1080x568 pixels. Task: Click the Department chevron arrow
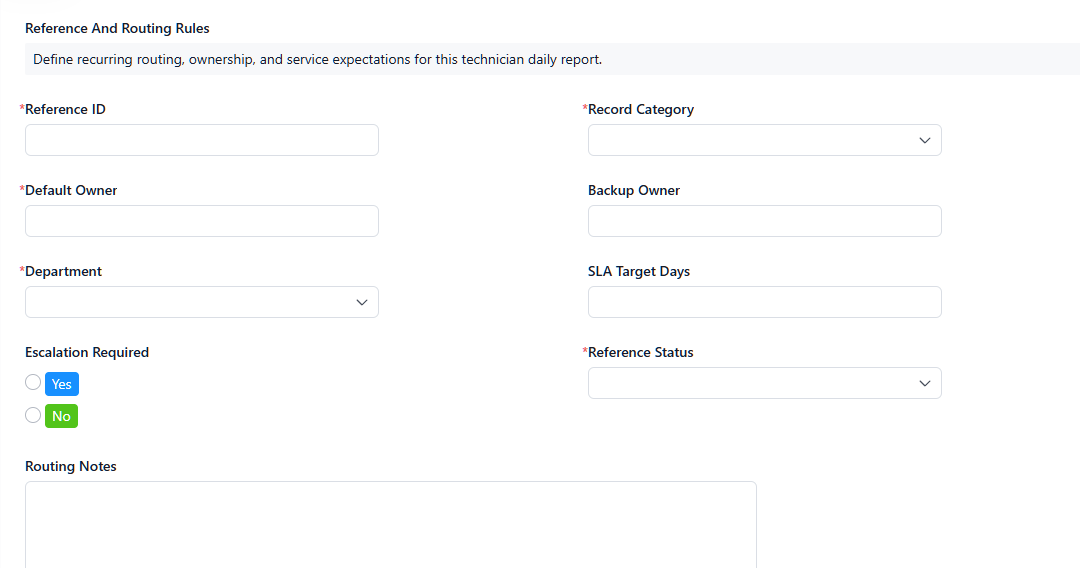click(x=362, y=302)
